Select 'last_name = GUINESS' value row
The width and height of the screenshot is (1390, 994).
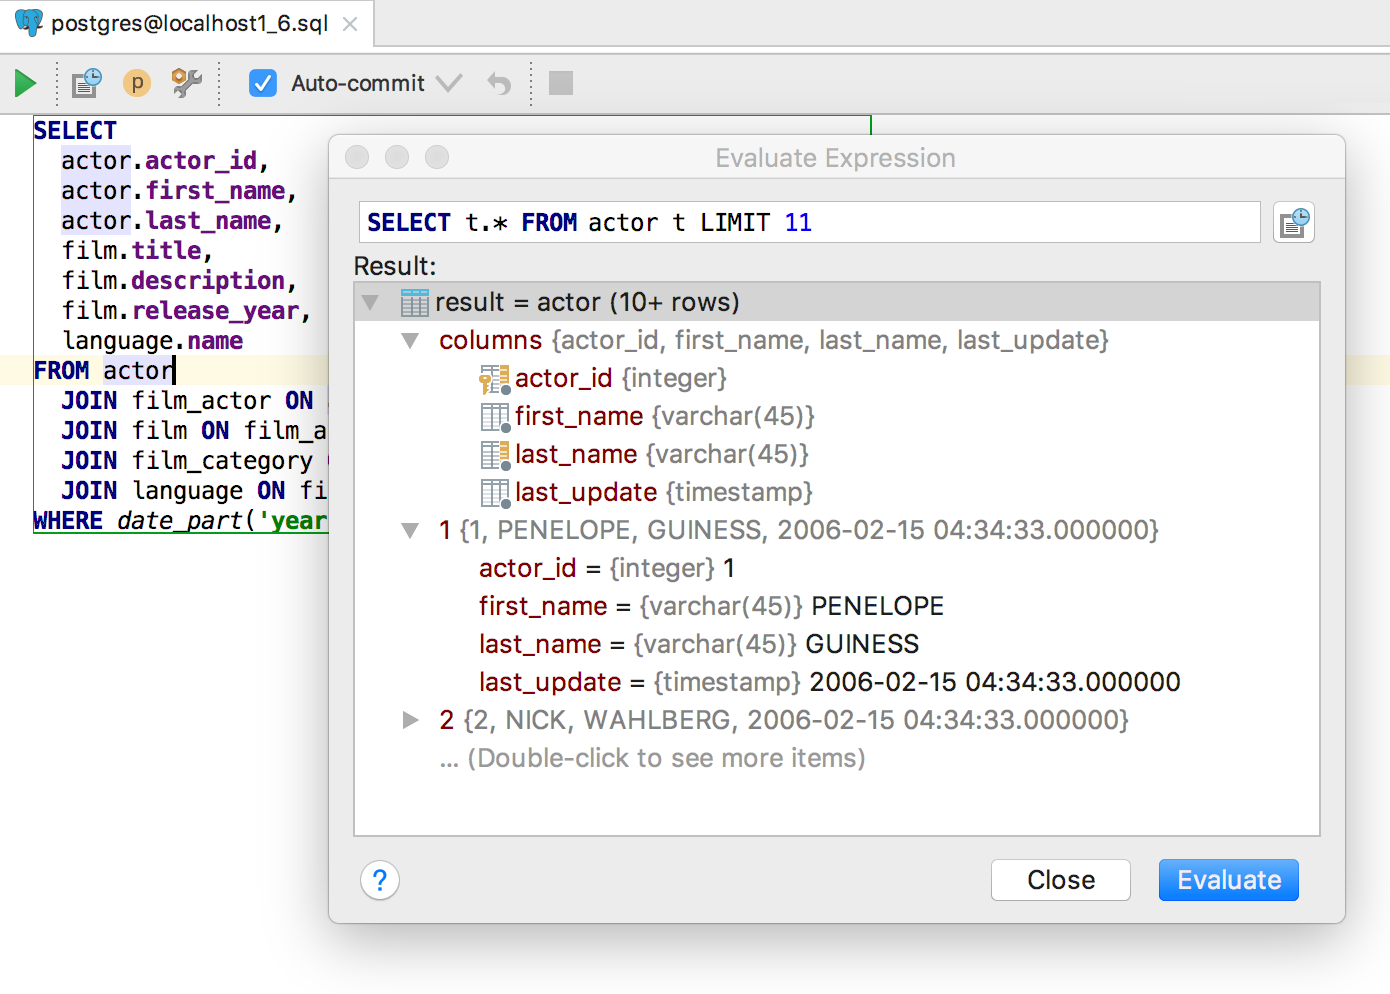pyautogui.click(x=699, y=644)
